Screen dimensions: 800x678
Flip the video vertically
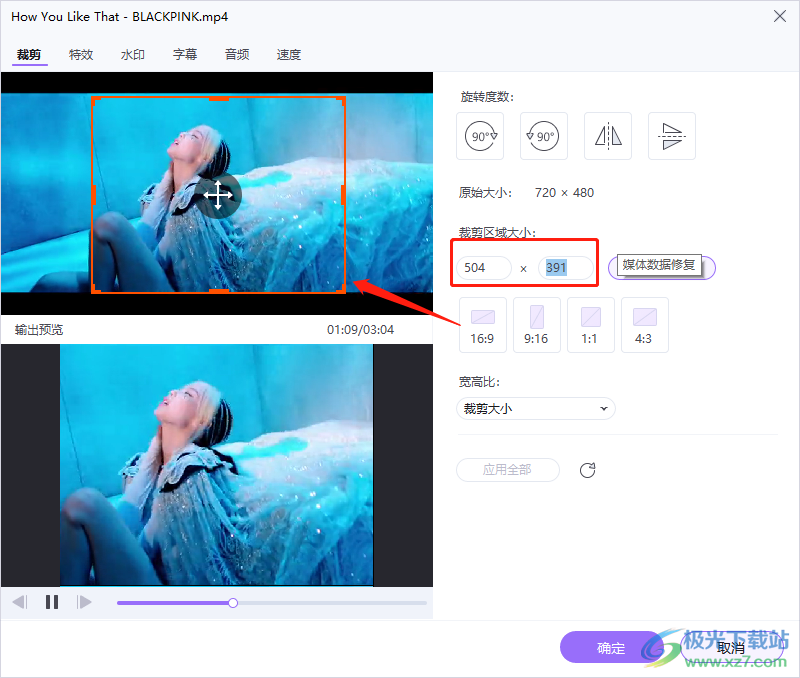pyautogui.click(x=671, y=136)
